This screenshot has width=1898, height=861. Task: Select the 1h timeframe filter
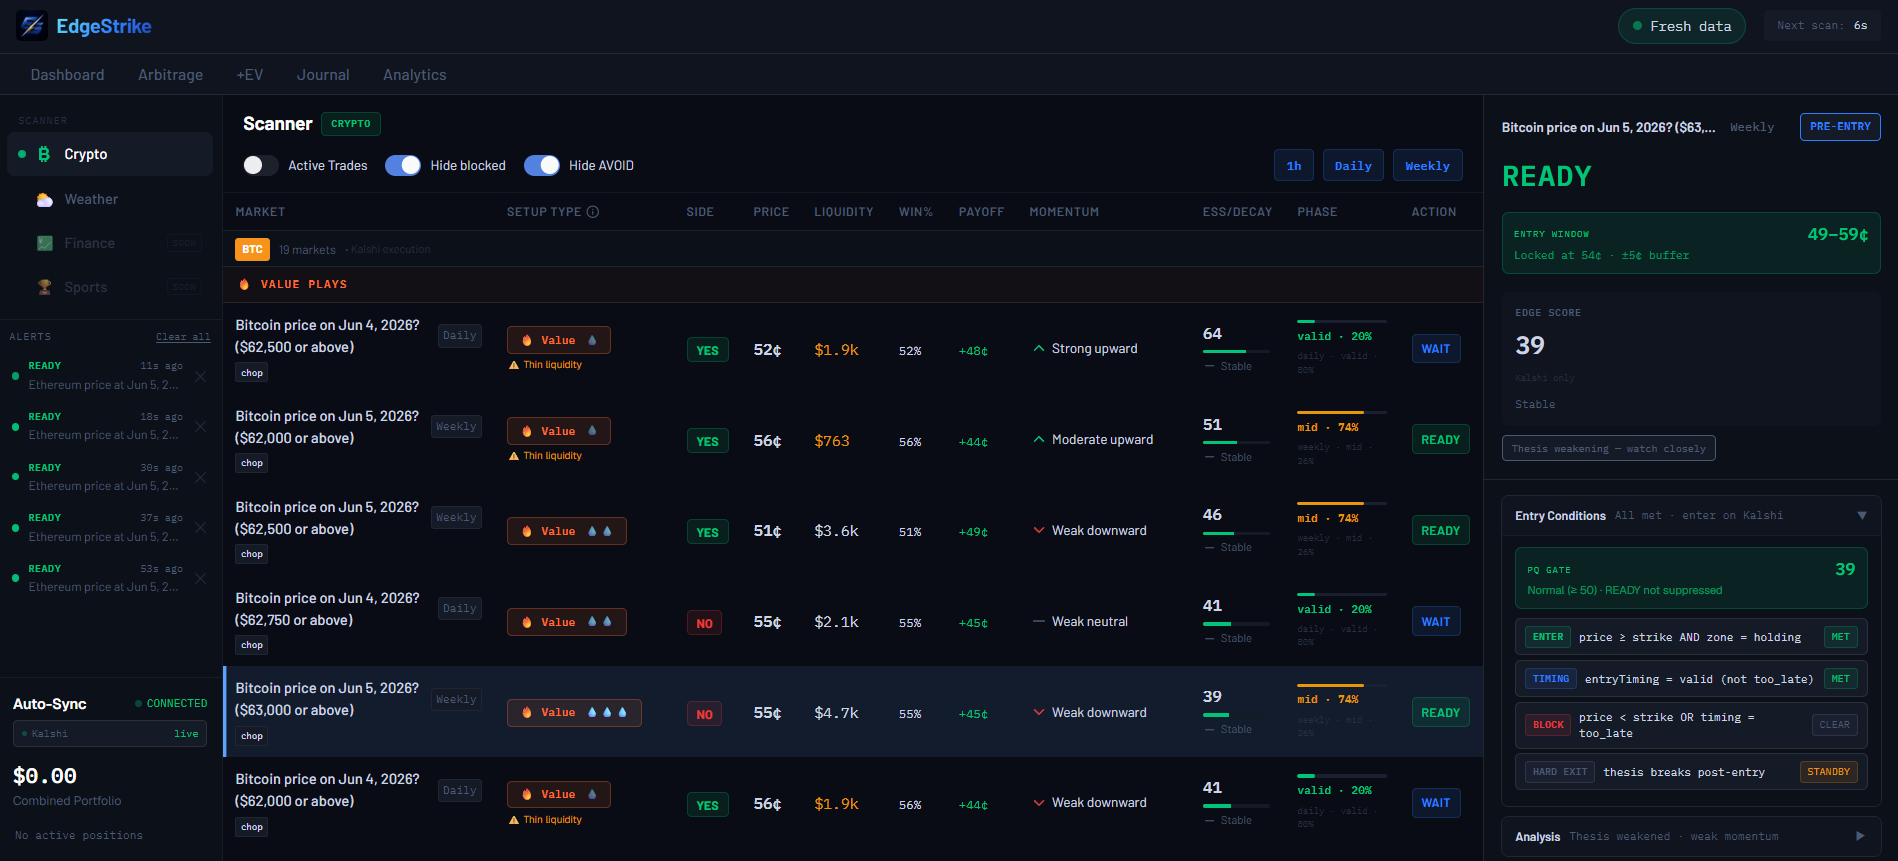(x=1294, y=166)
